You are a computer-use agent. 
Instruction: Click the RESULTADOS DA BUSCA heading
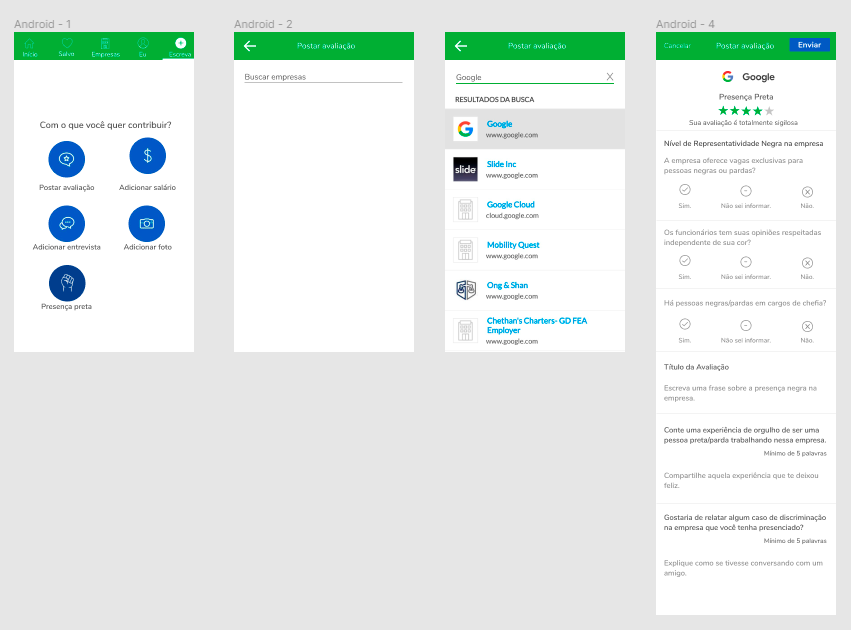tap(494, 99)
